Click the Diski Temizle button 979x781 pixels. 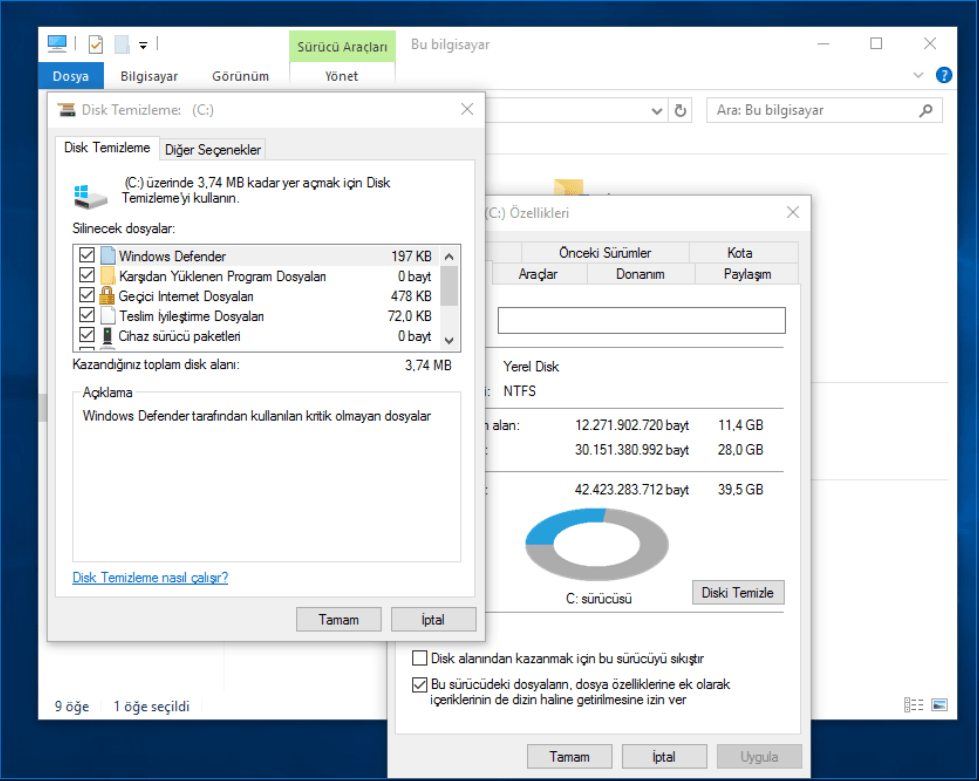[x=738, y=592]
